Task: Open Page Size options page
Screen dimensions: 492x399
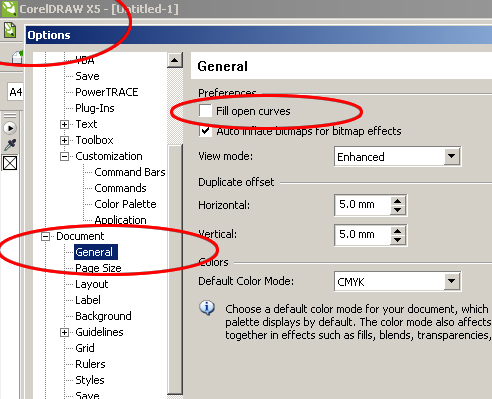Action: coord(98,268)
